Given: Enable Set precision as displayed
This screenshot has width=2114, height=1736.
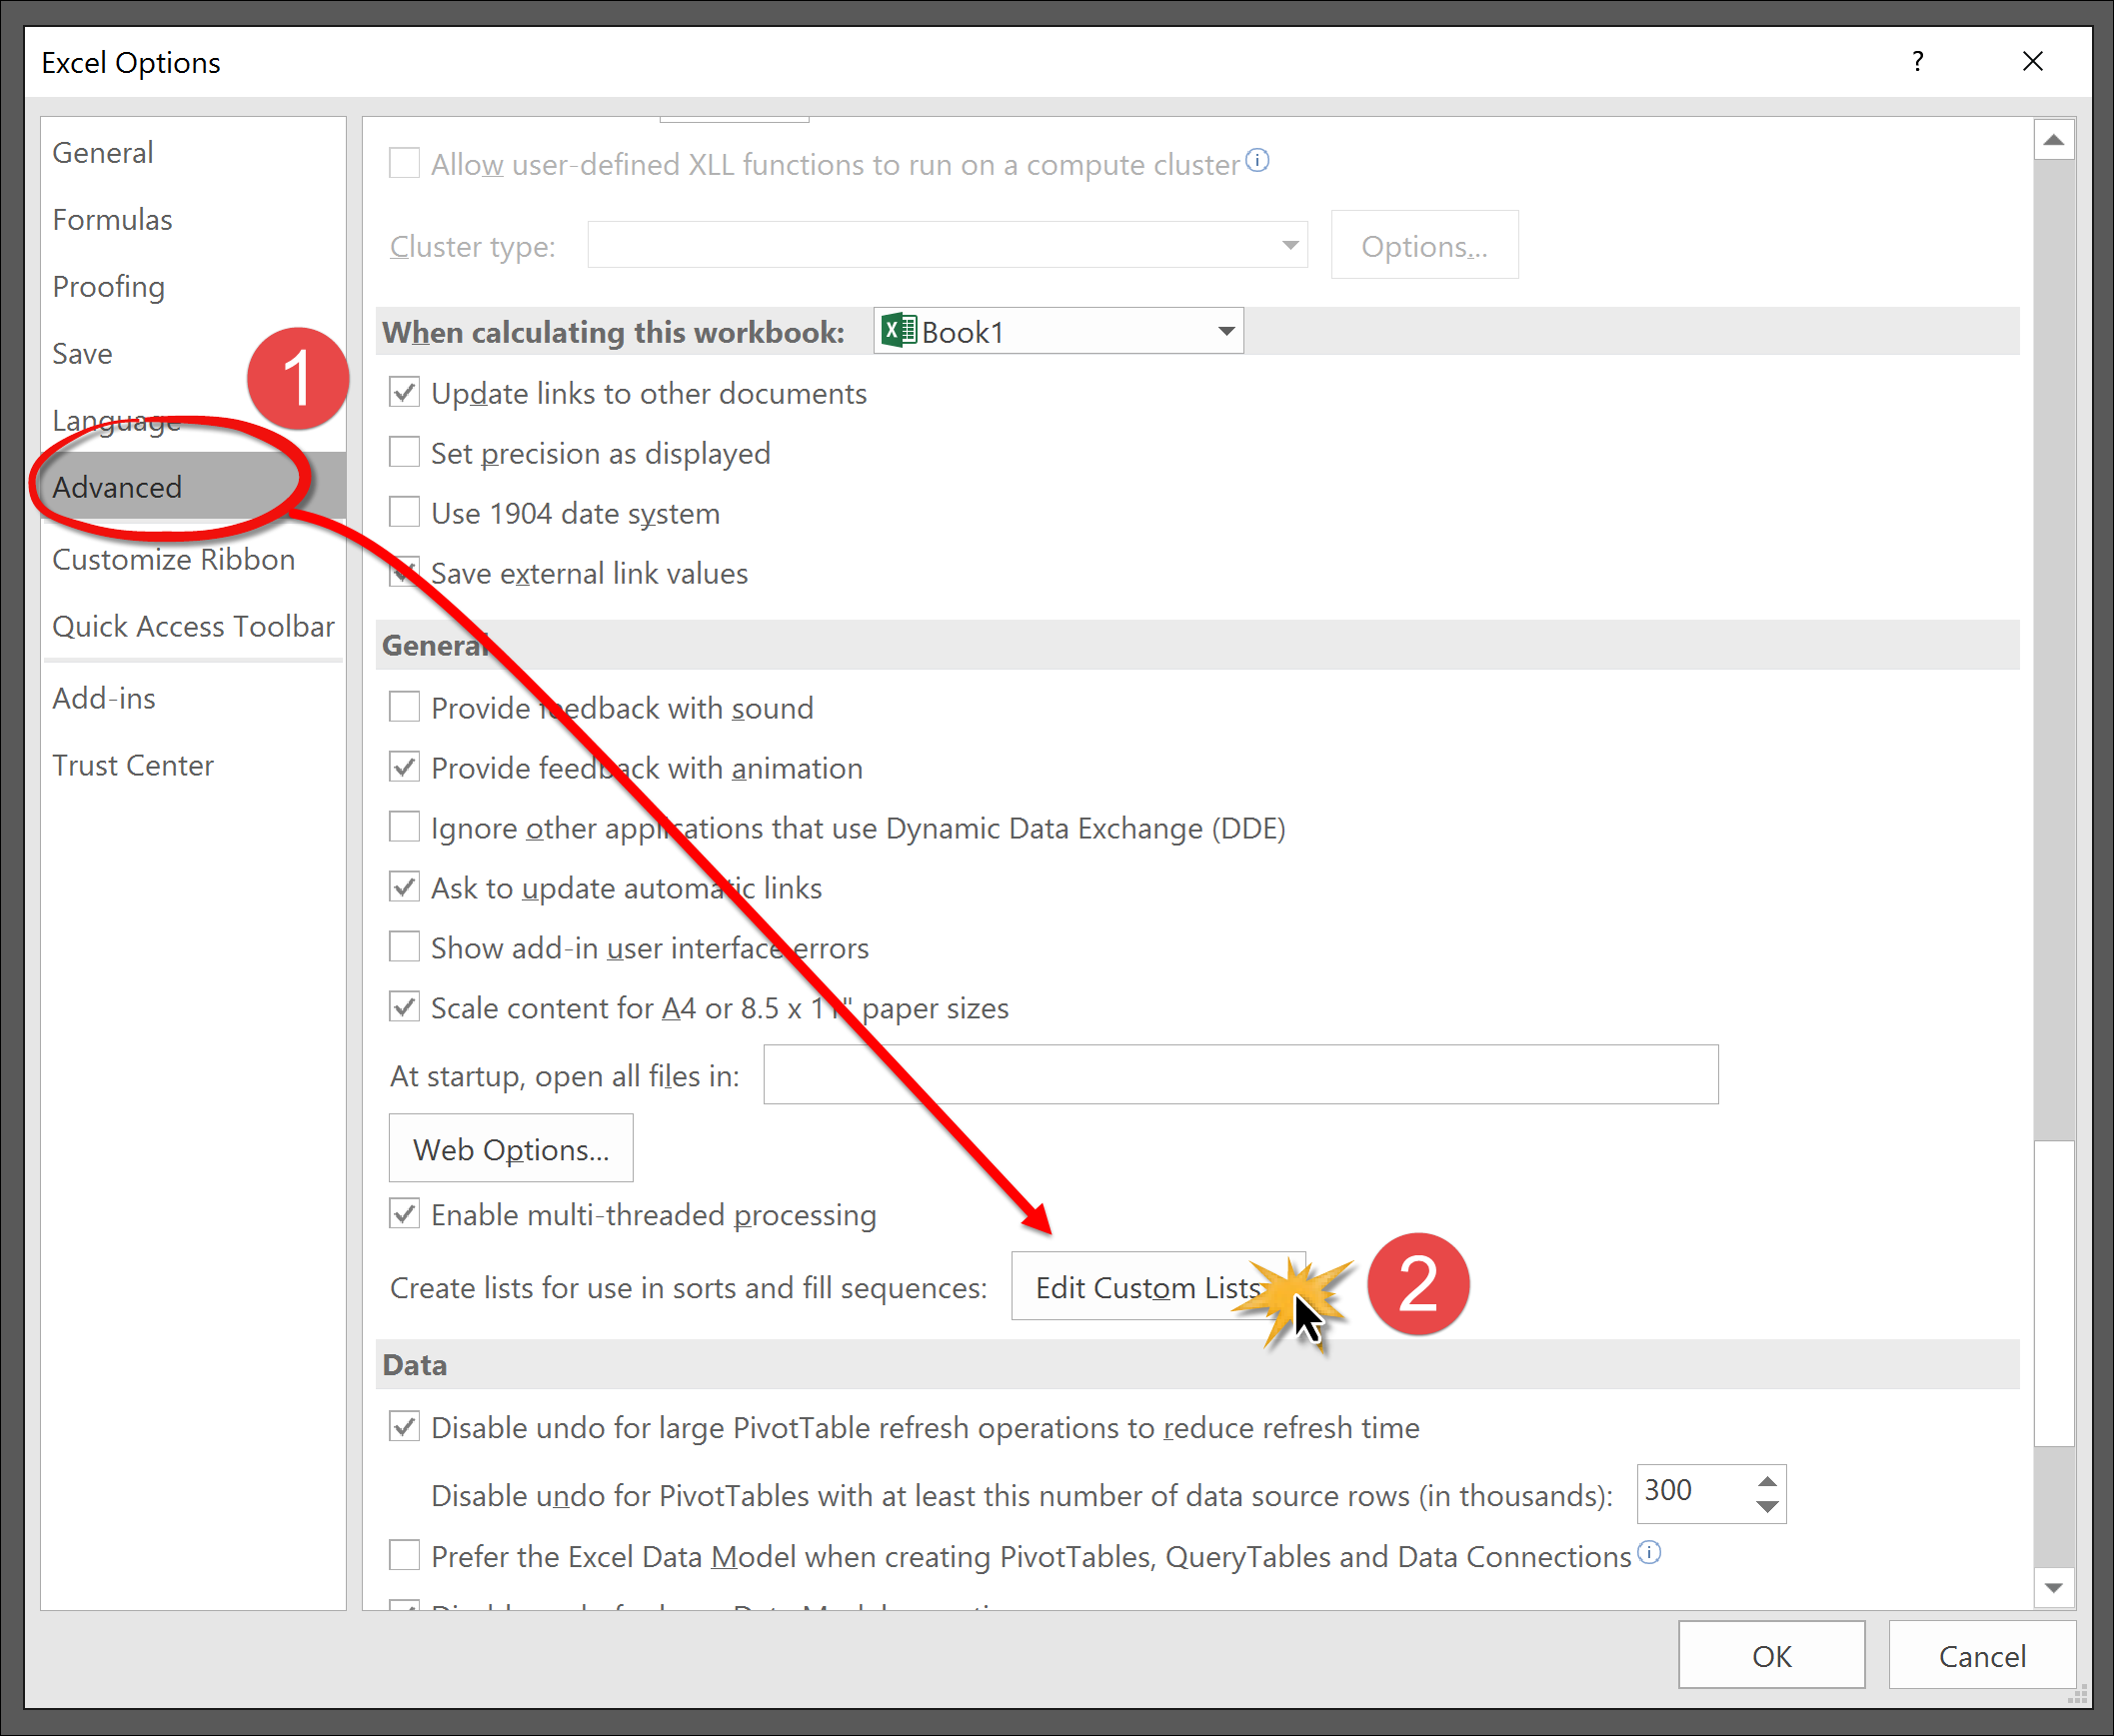Looking at the screenshot, I should pyautogui.click(x=404, y=452).
